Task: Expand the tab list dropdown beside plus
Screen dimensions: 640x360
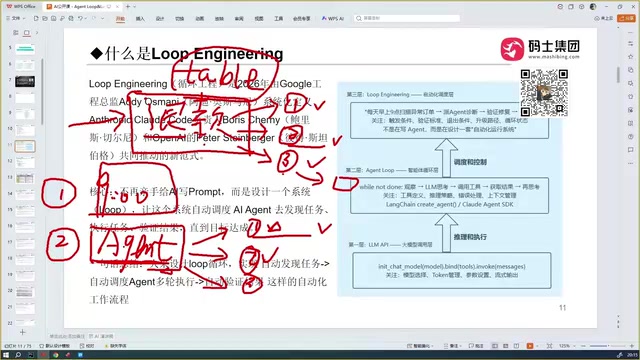Action: tap(135, 7)
